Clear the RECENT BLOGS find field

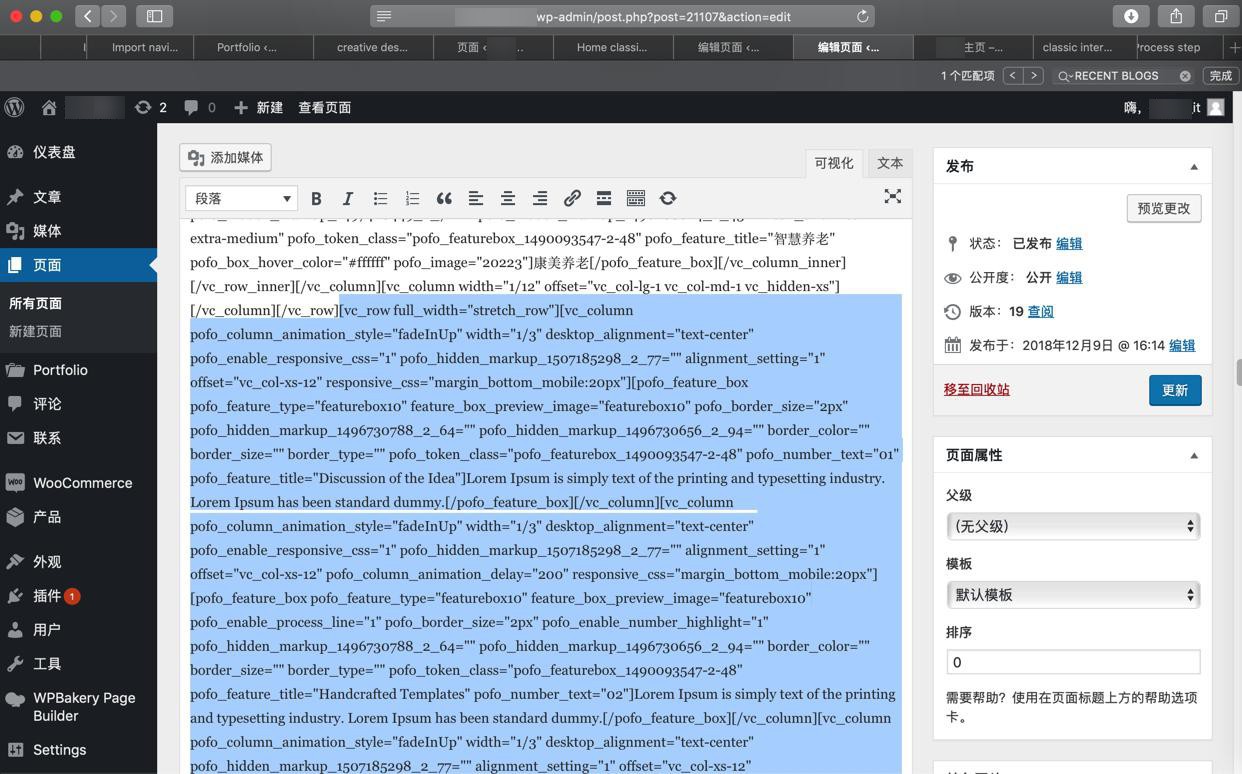point(1185,76)
